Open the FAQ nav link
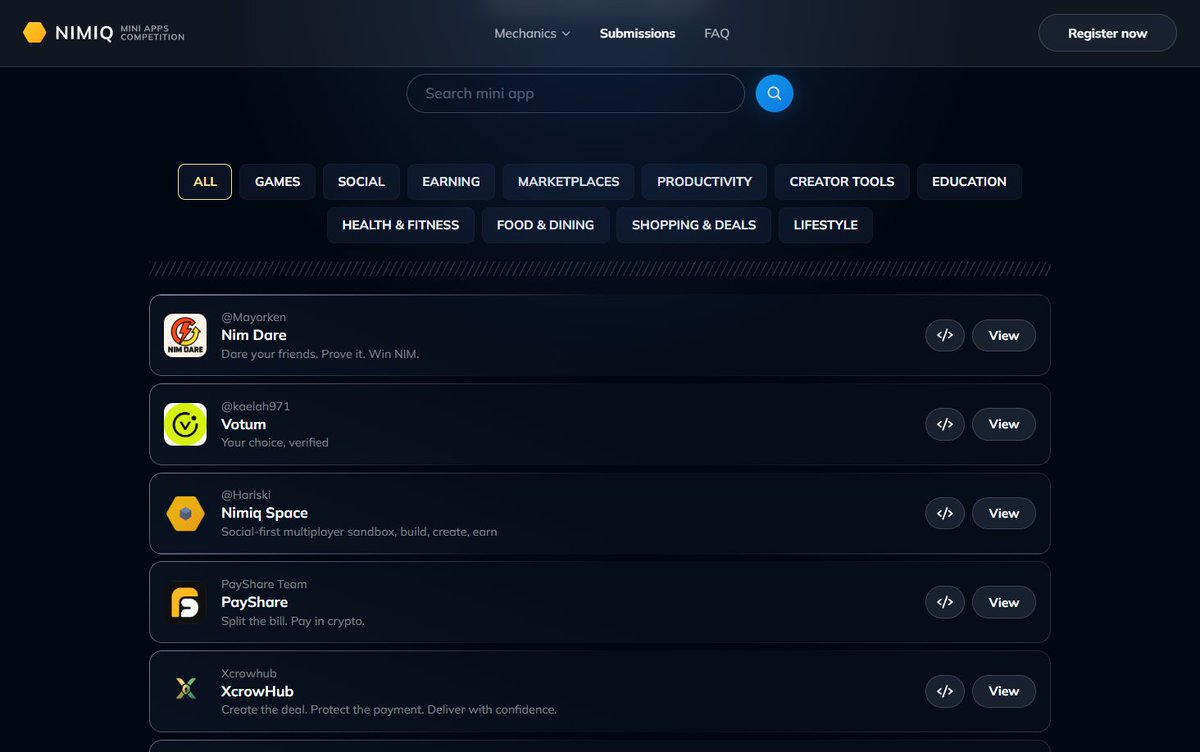1200x752 pixels. pyautogui.click(x=717, y=33)
